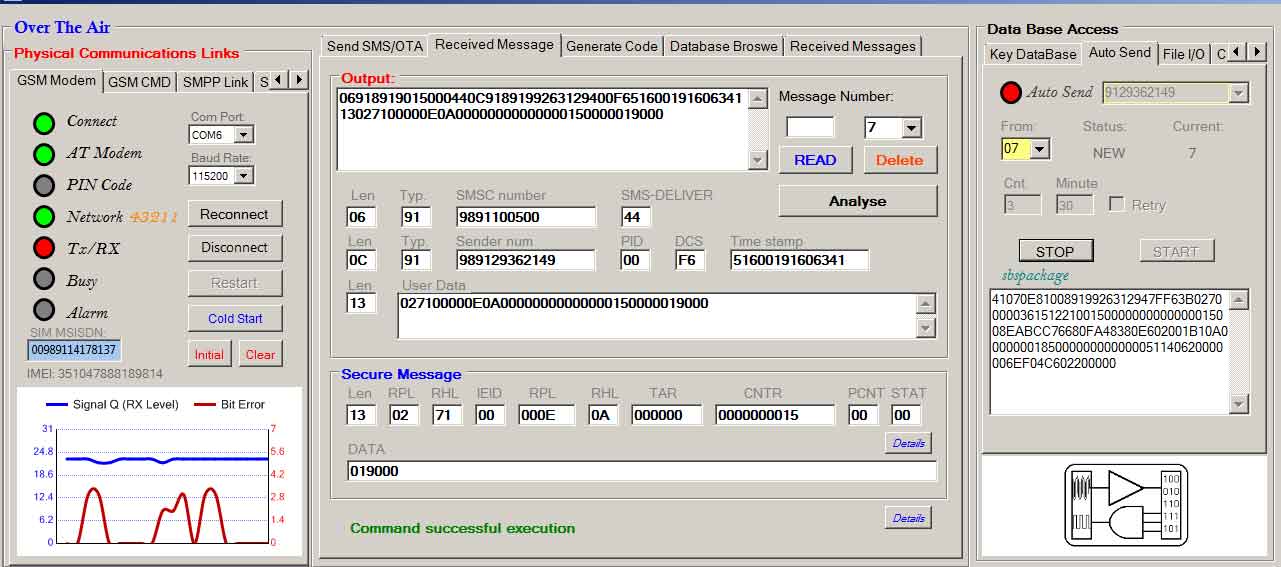Open the Message Number 7 dropdown
The height and width of the screenshot is (567, 1281).
[911, 128]
